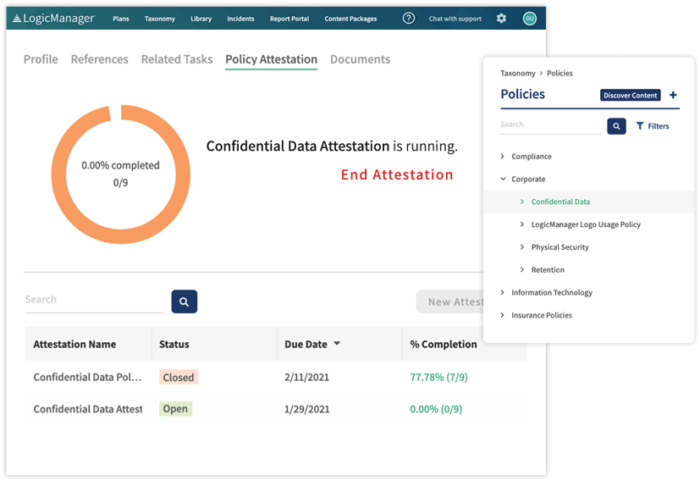The height and width of the screenshot is (481, 700).
Task: Collapse the Corporate tree node
Action: [x=503, y=179]
